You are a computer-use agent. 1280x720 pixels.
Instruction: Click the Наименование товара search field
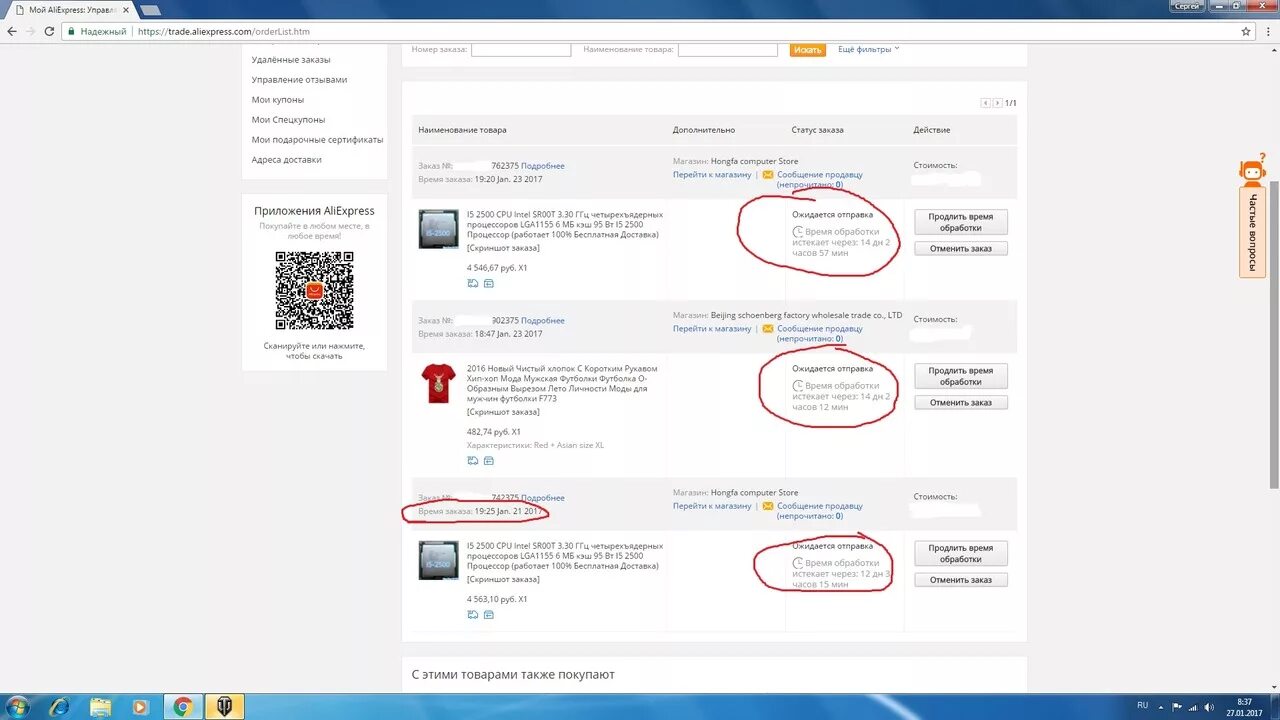[x=728, y=49]
